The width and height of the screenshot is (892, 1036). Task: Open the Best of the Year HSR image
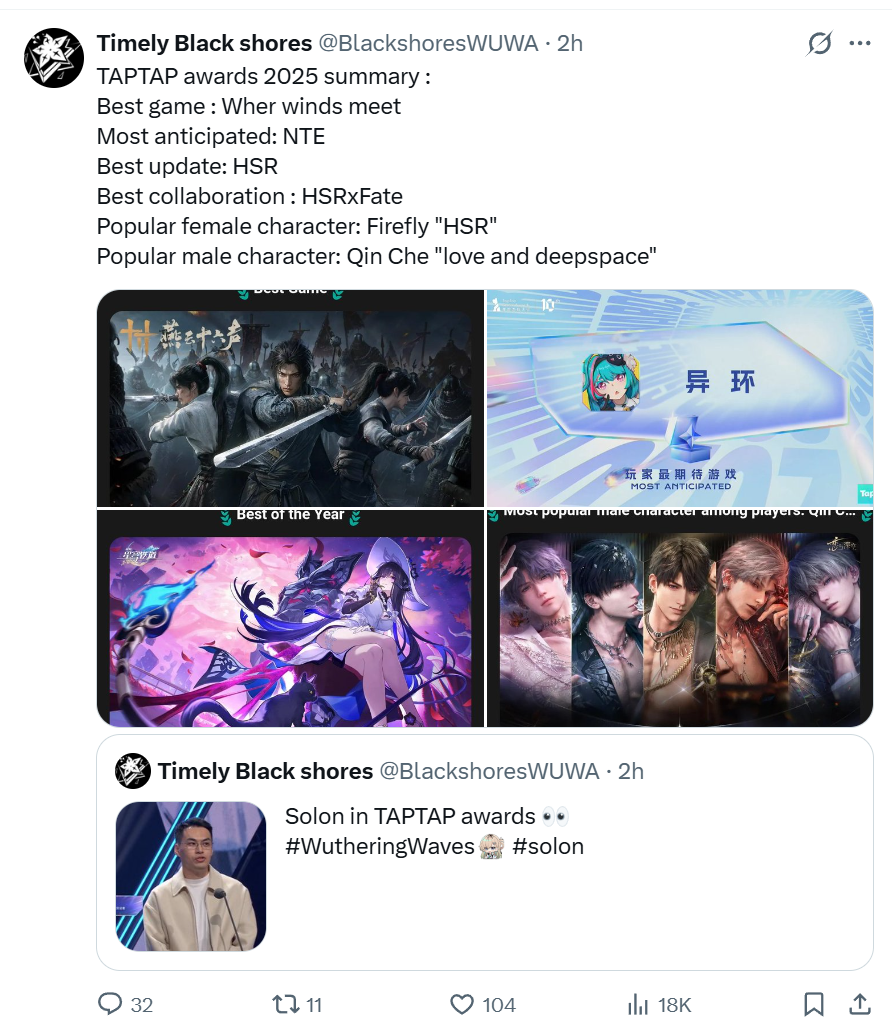tap(290, 618)
